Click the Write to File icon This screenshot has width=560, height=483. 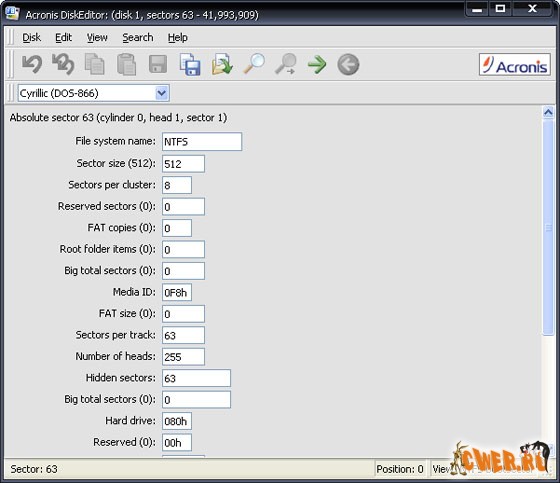[190, 64]
